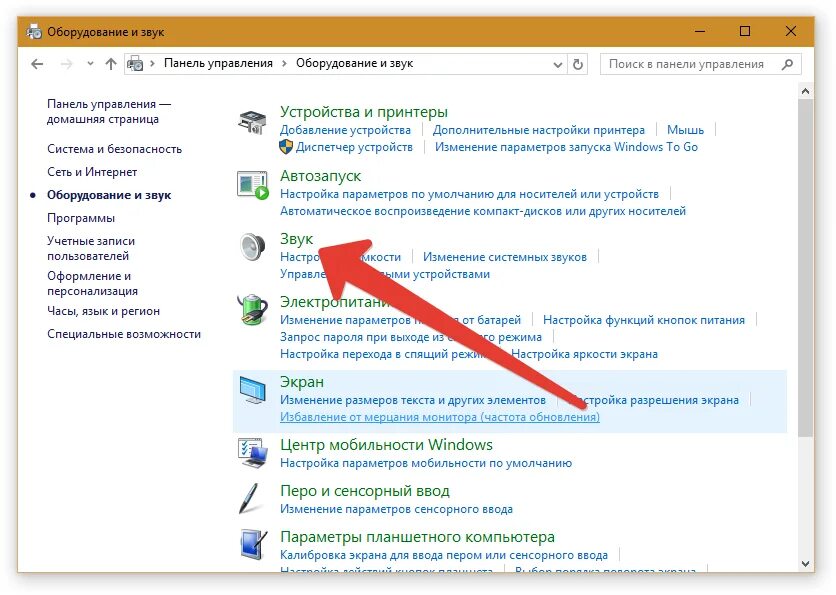This screenshot has width=836, height=595.
Task: Select Панель управления breadcrumb segment
Action: coord(218,63)
